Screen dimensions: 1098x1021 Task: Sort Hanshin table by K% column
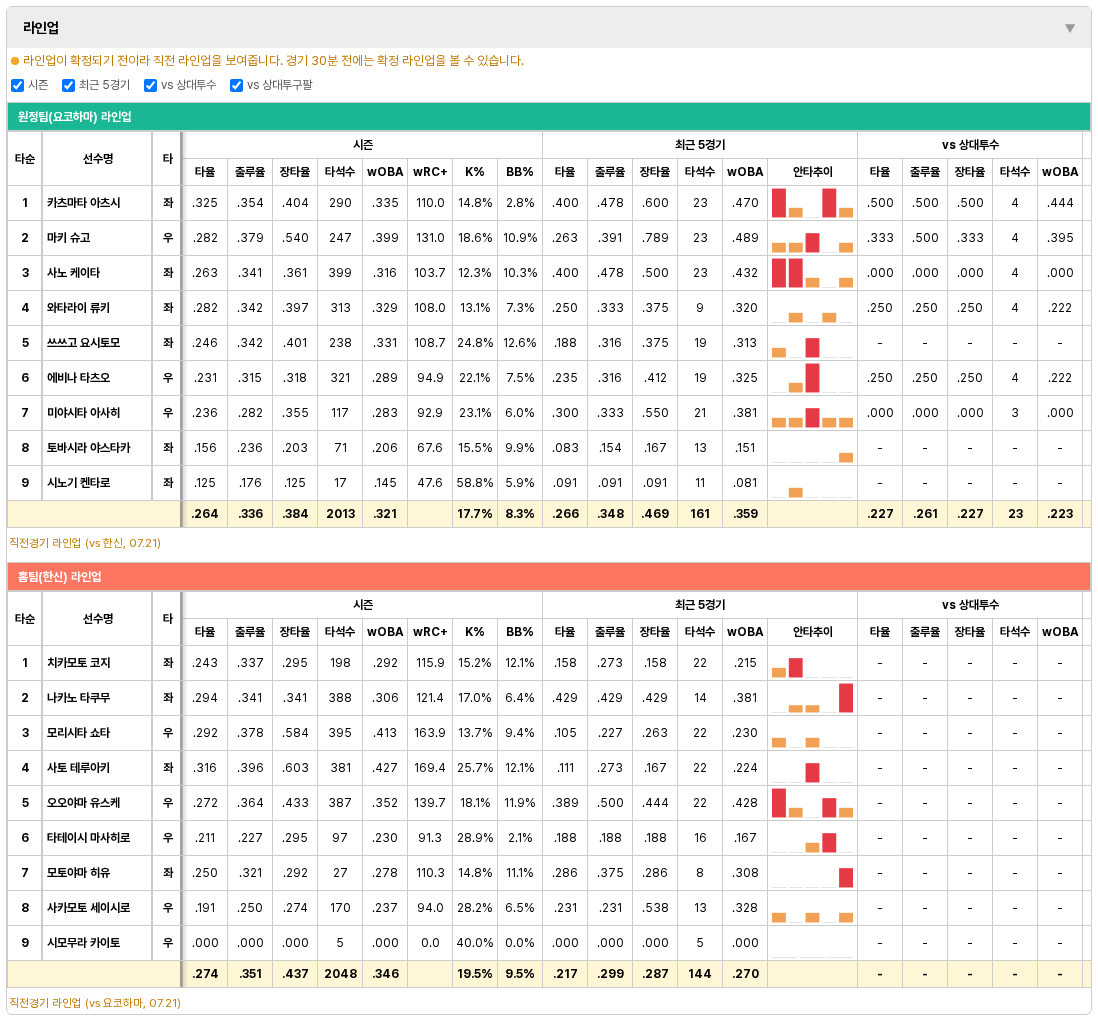(474, 632)
